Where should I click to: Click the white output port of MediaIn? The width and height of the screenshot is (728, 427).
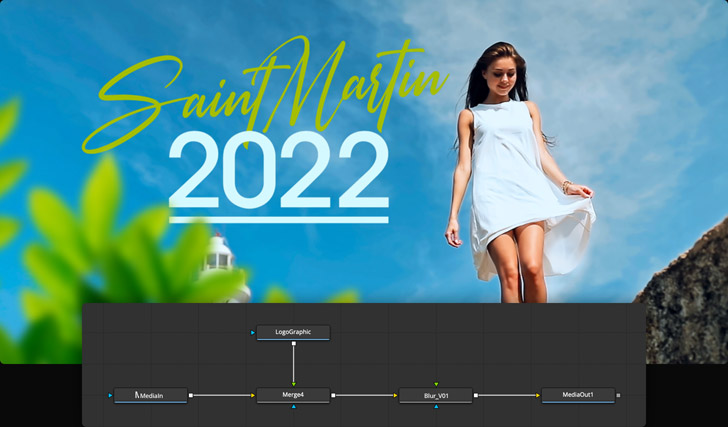[x=191, y=395]
